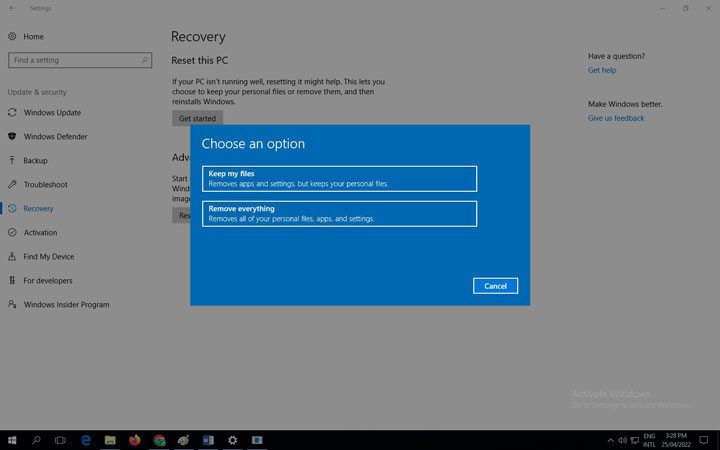Click the Windows Defender shield icon
720x450 pixels.
pyautogui.click(x=12, y=136)
